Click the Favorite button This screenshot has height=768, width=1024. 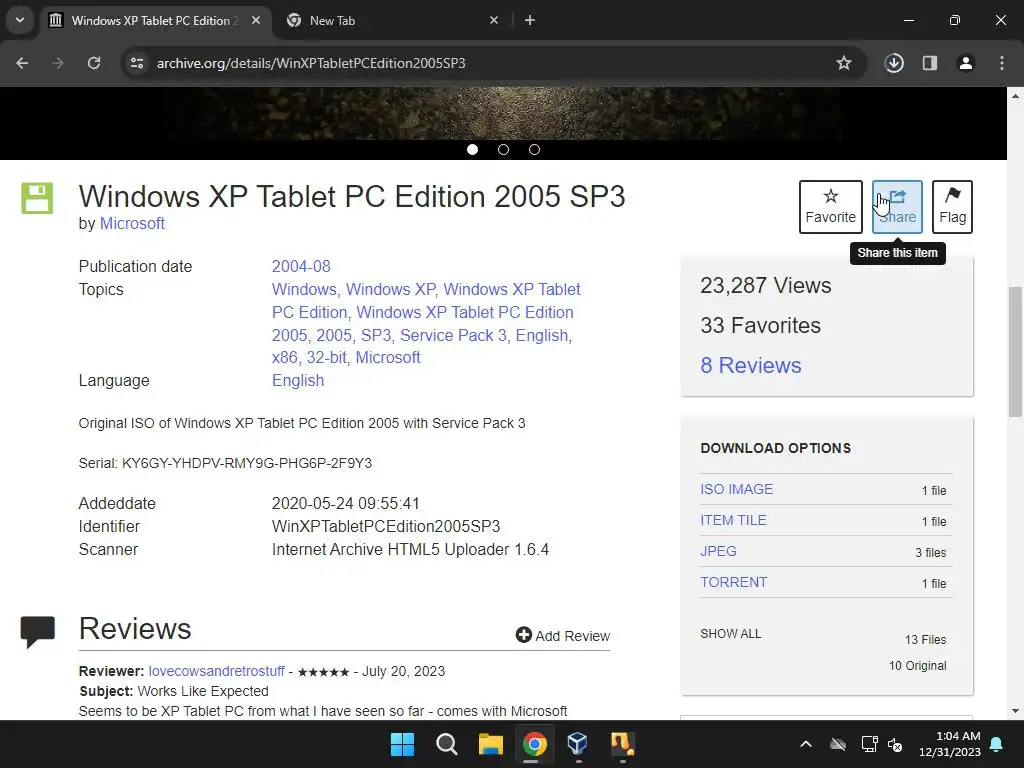[x=831, y=207]
